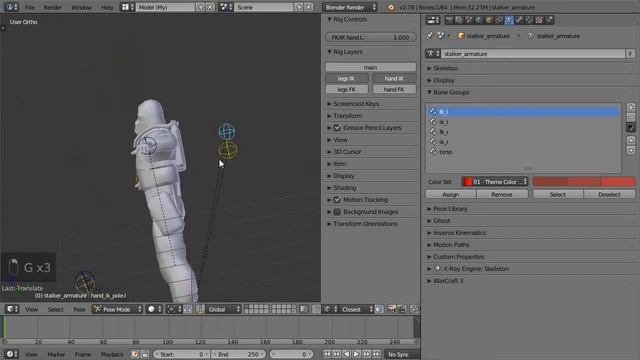The image size is (640, 360).
Task: Open the Pose menu in 3D view header
Action: click(x=79, y=309)
